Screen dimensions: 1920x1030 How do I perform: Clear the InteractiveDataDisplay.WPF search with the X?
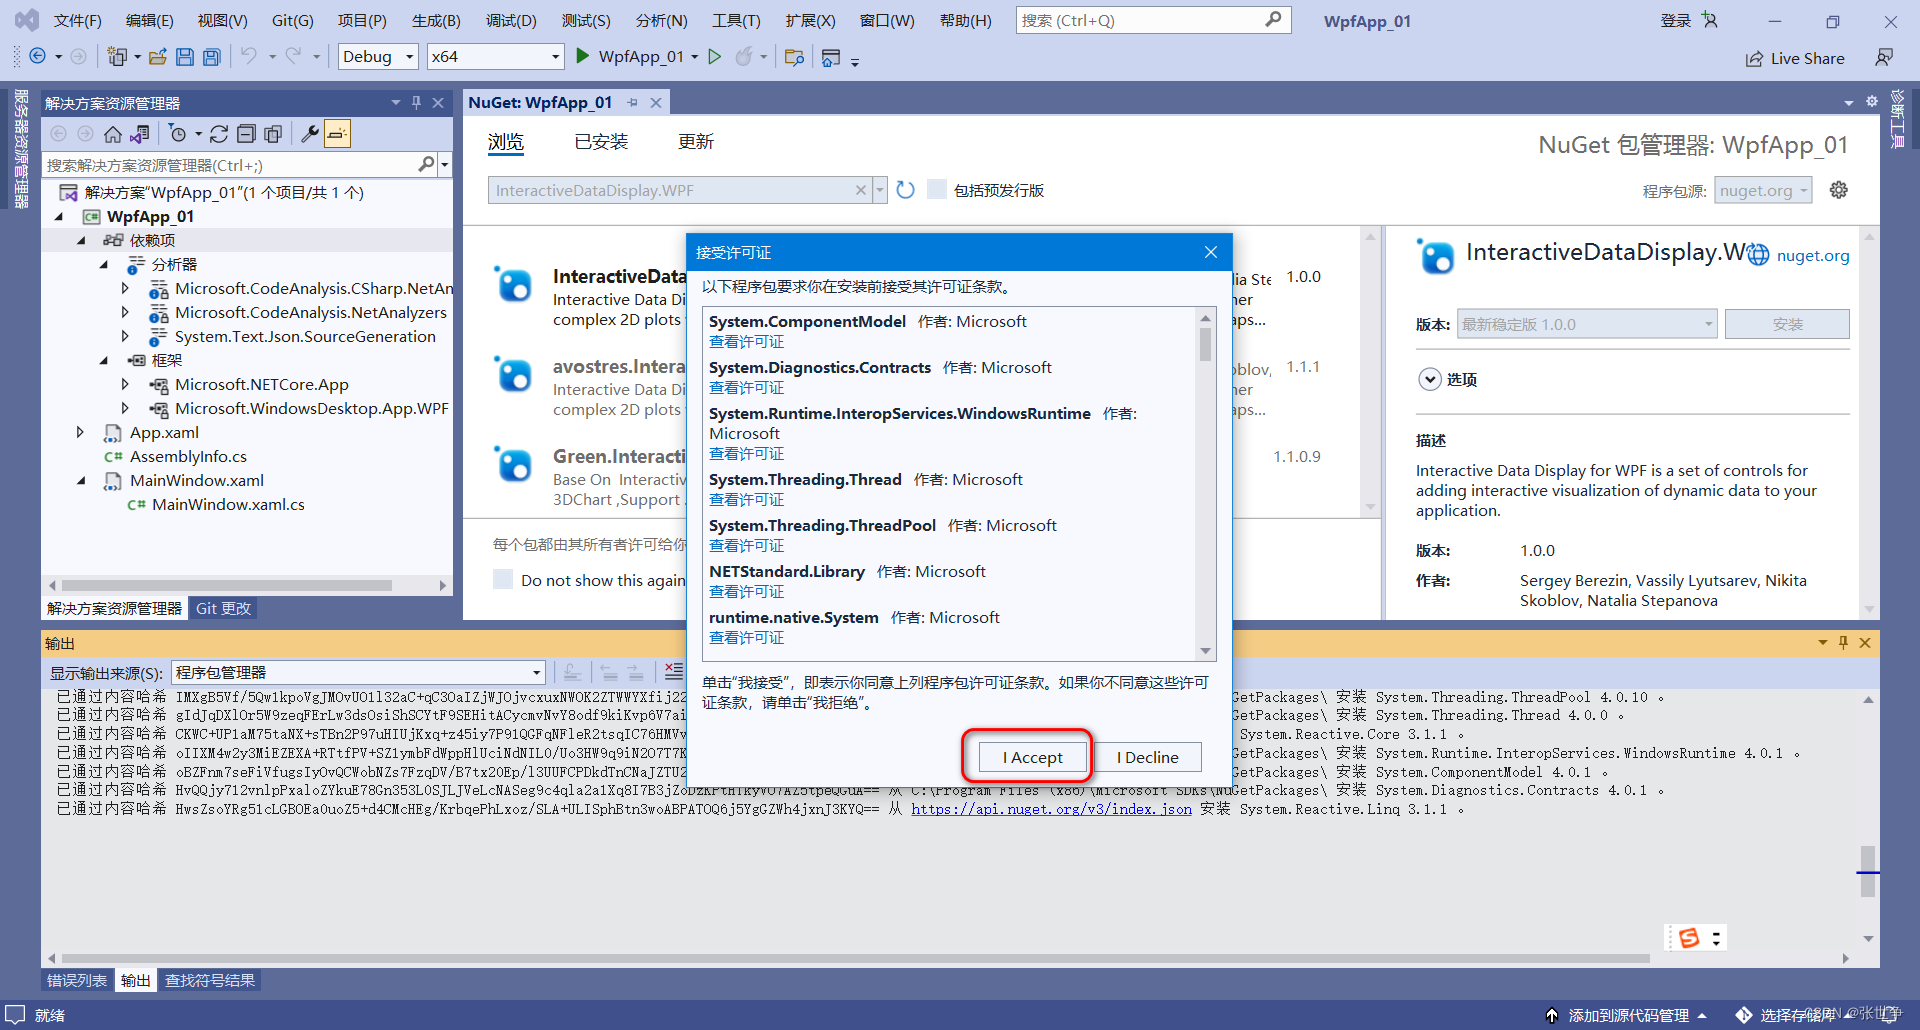(x=861, y=189)
